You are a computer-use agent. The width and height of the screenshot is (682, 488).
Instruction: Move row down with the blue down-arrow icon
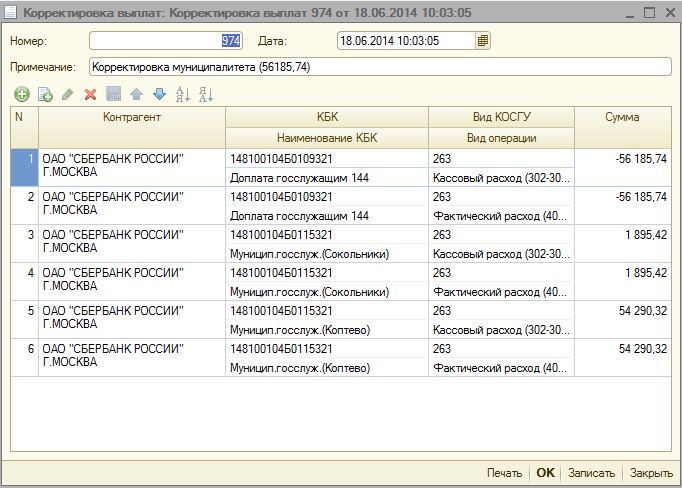159,95
